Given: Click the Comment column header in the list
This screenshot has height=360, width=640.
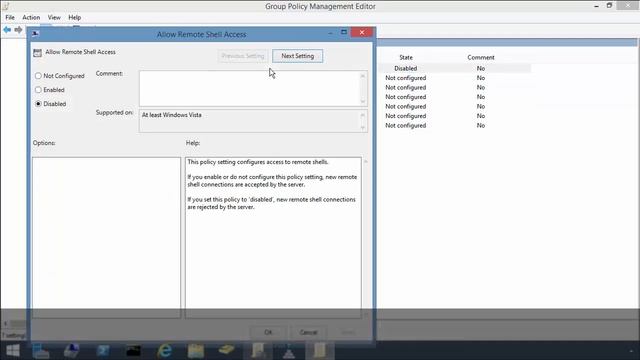Looking at the screenshot, I should click(481, 58).
